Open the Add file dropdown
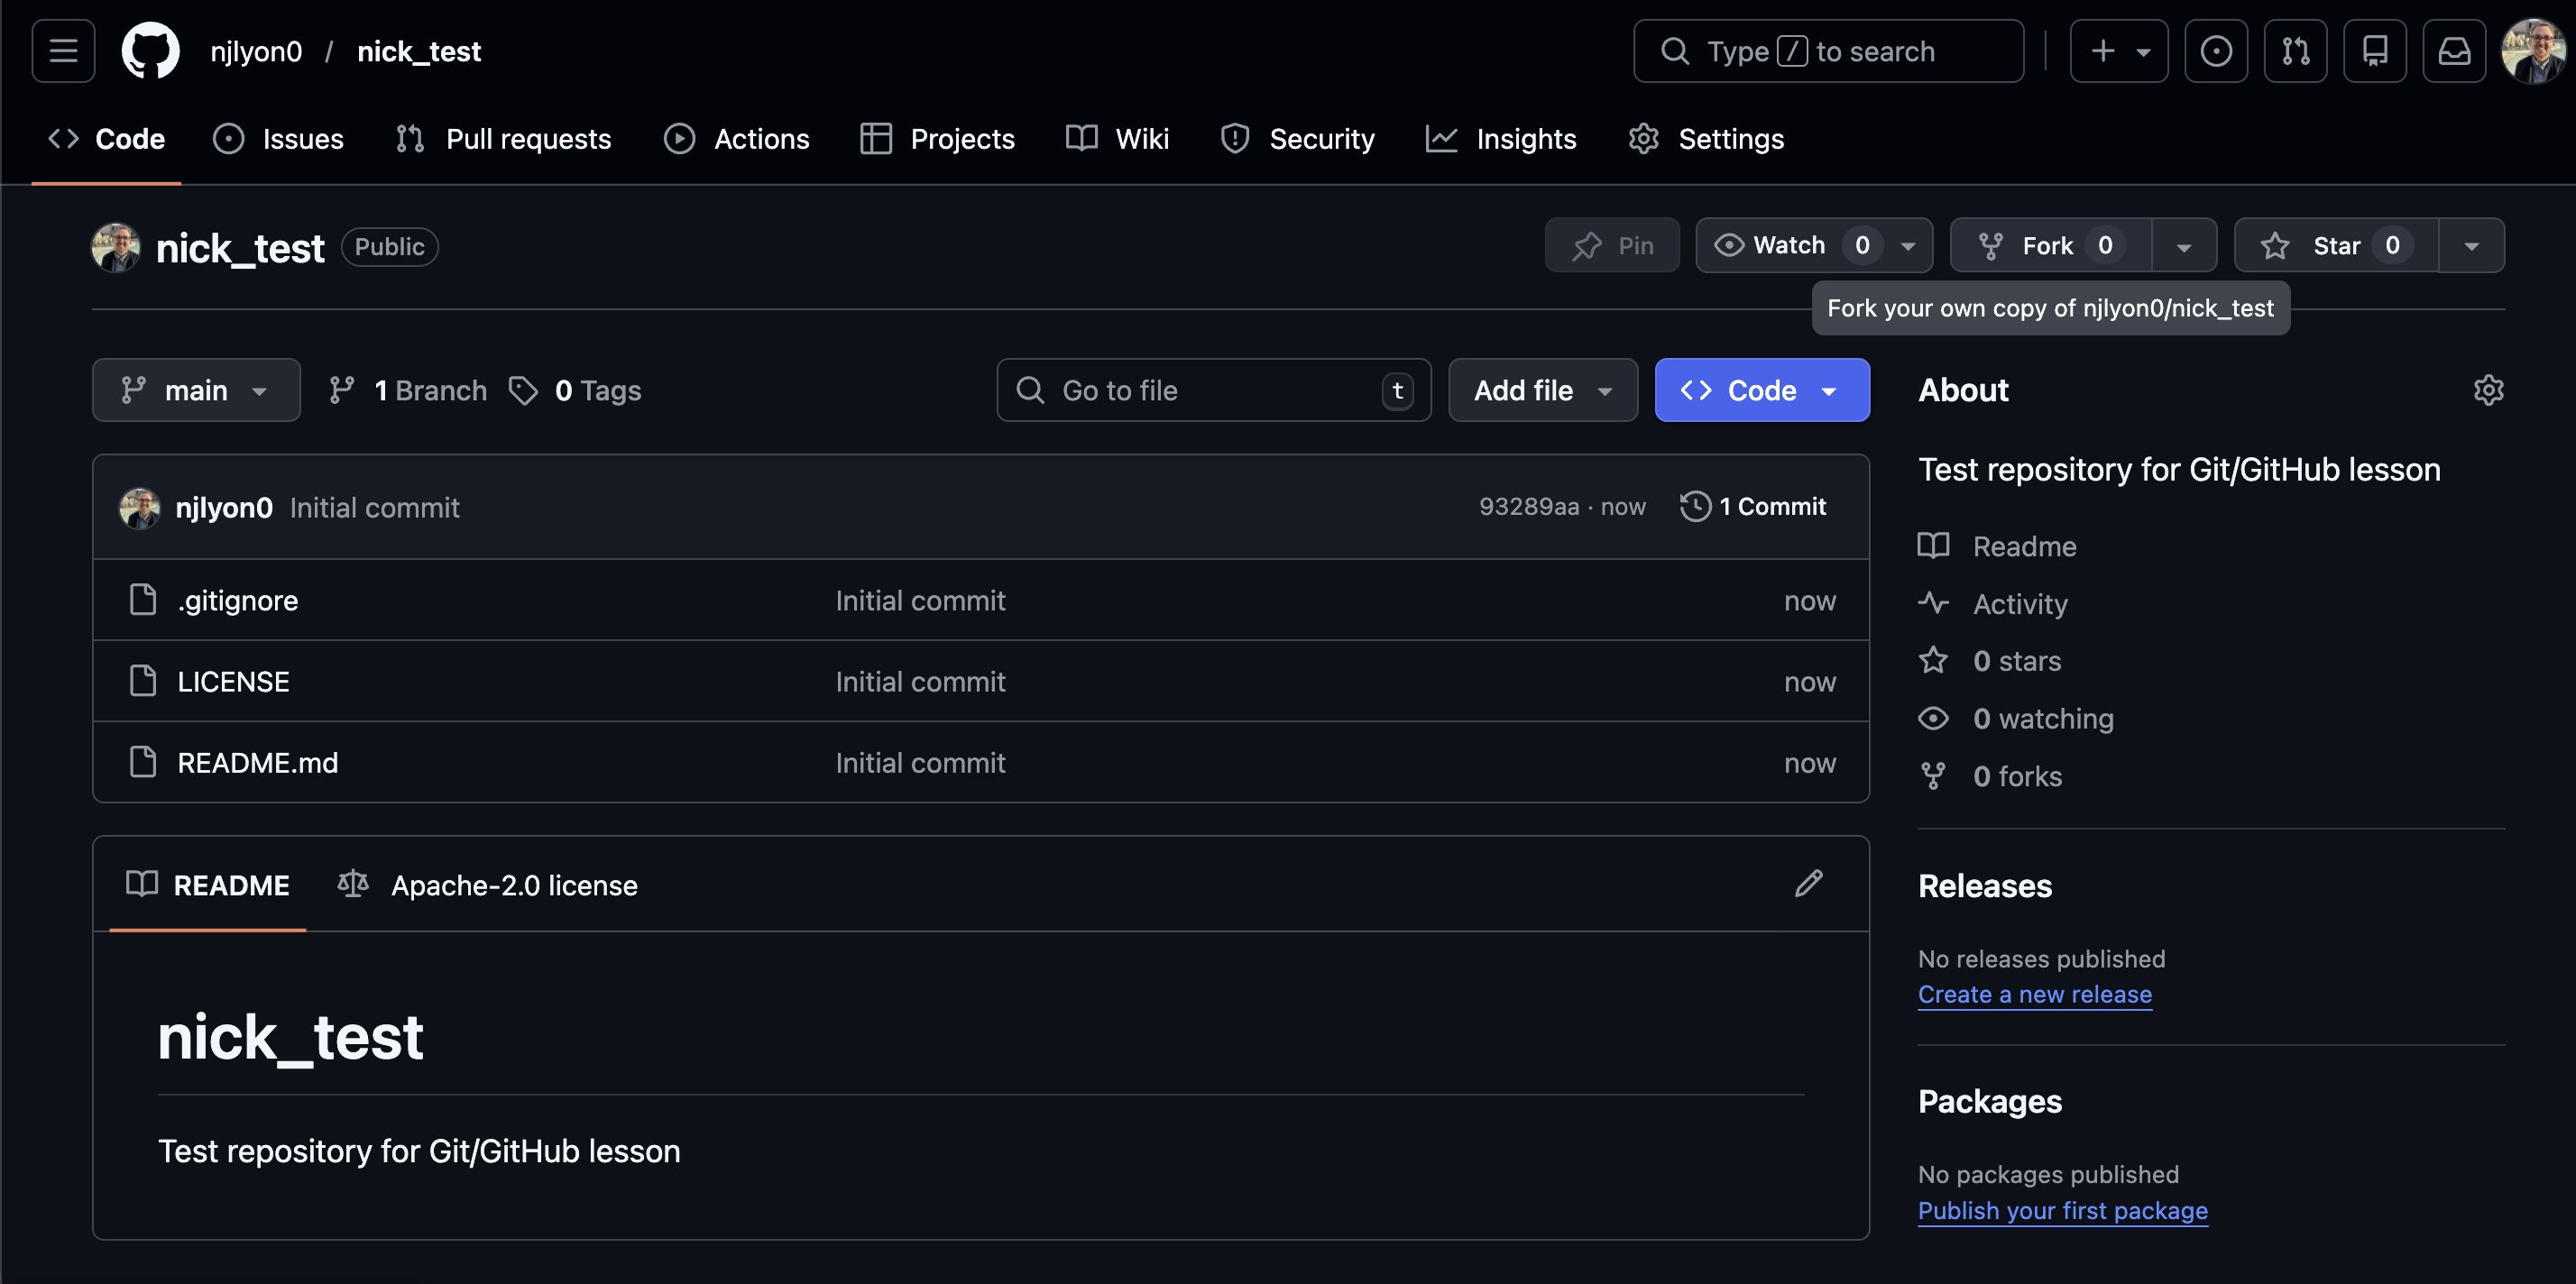2576x1284 pixels. pyautogui.click(x=1543, y=390)
